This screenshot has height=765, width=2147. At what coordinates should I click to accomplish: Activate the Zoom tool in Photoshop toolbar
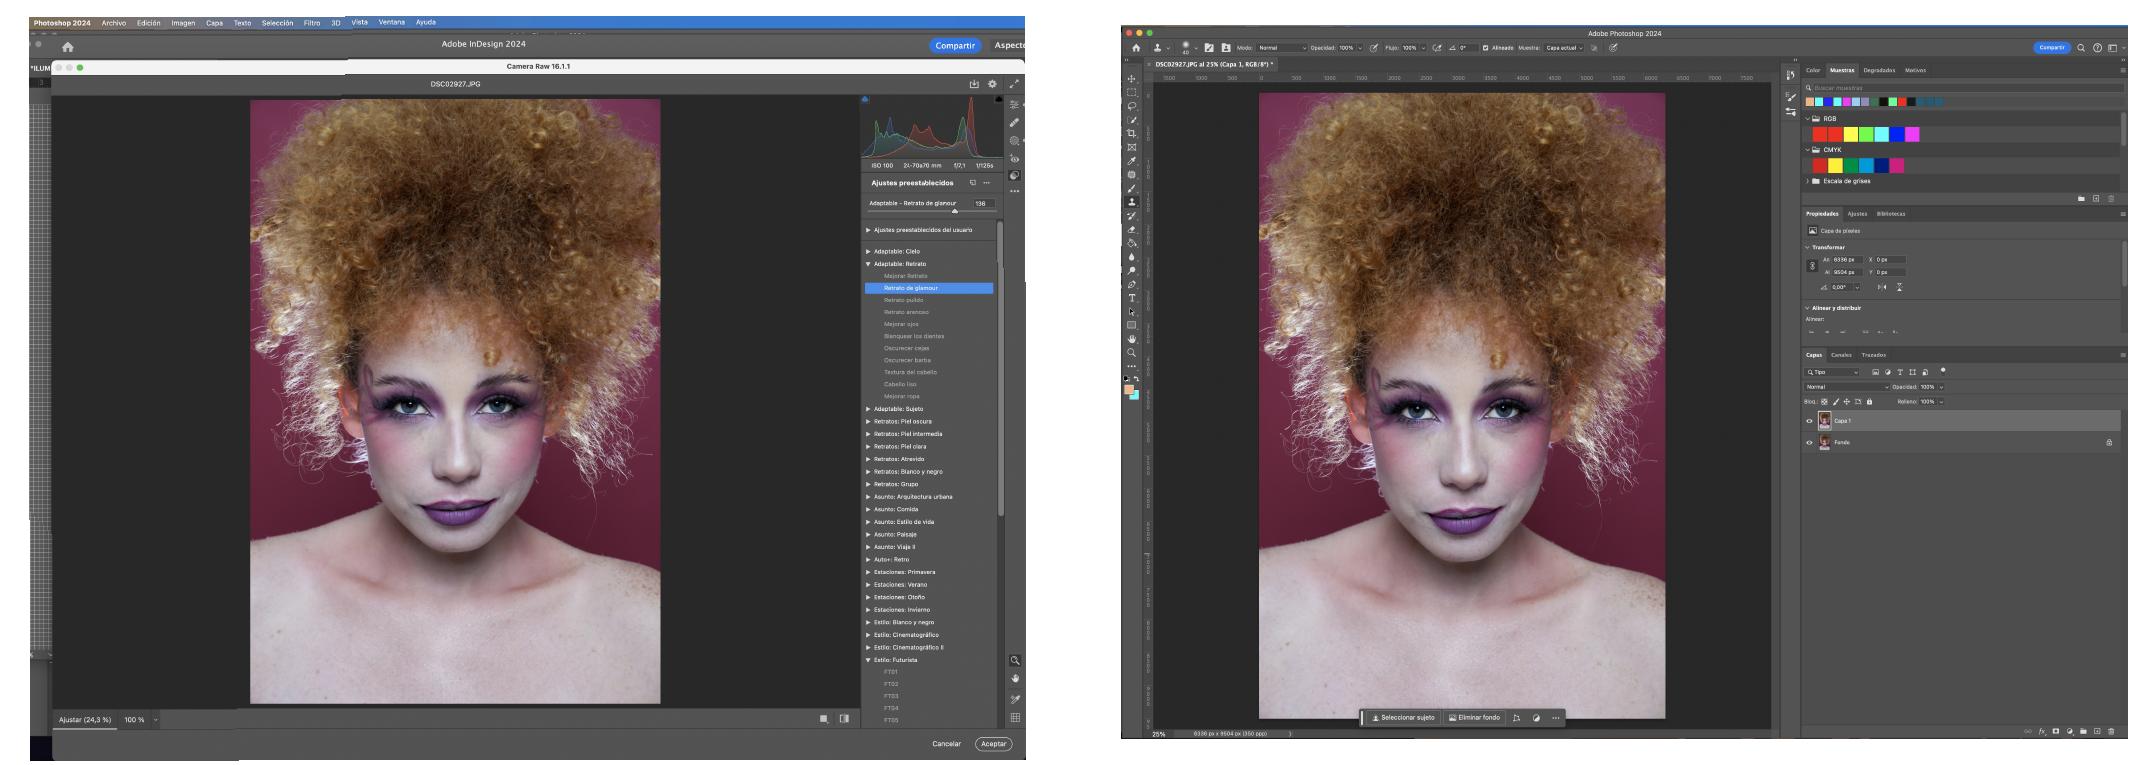click(x=1132, y=353)
